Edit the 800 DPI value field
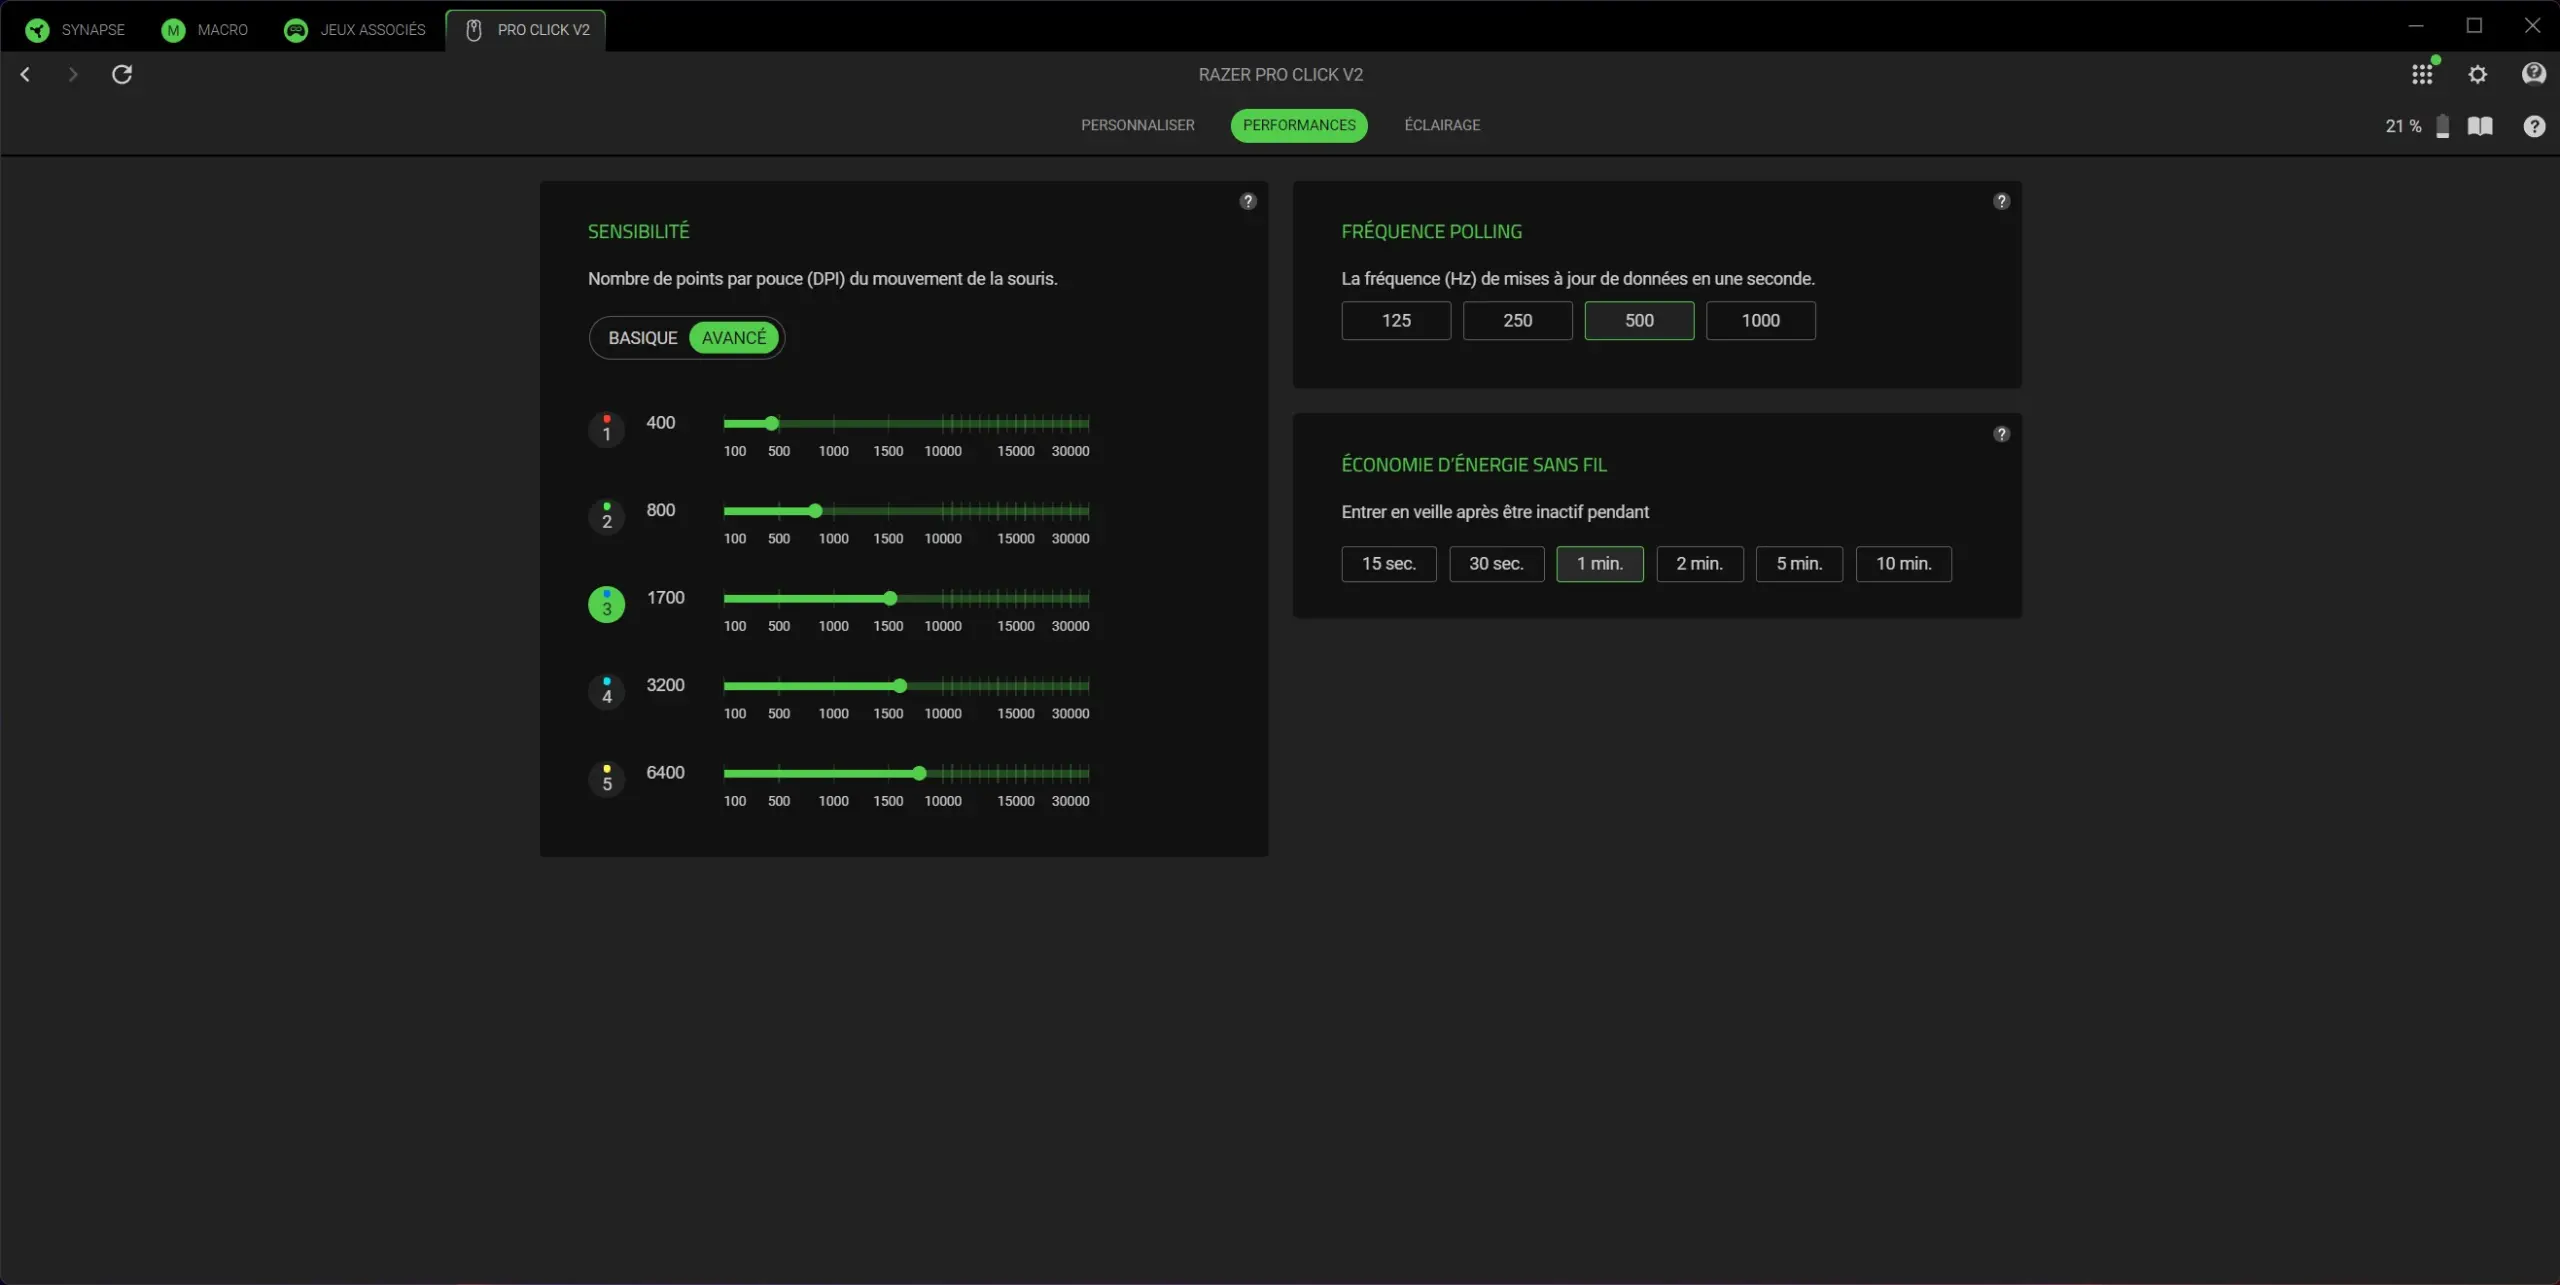Viewport: 2560px width, 1285px height. 661,510
